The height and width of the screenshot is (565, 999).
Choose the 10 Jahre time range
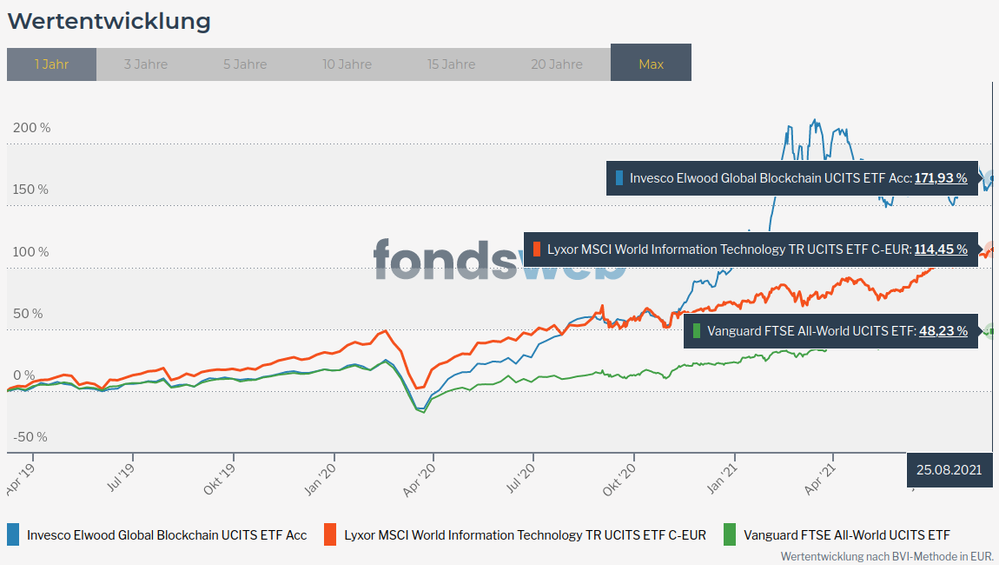[x=347, y=64]
